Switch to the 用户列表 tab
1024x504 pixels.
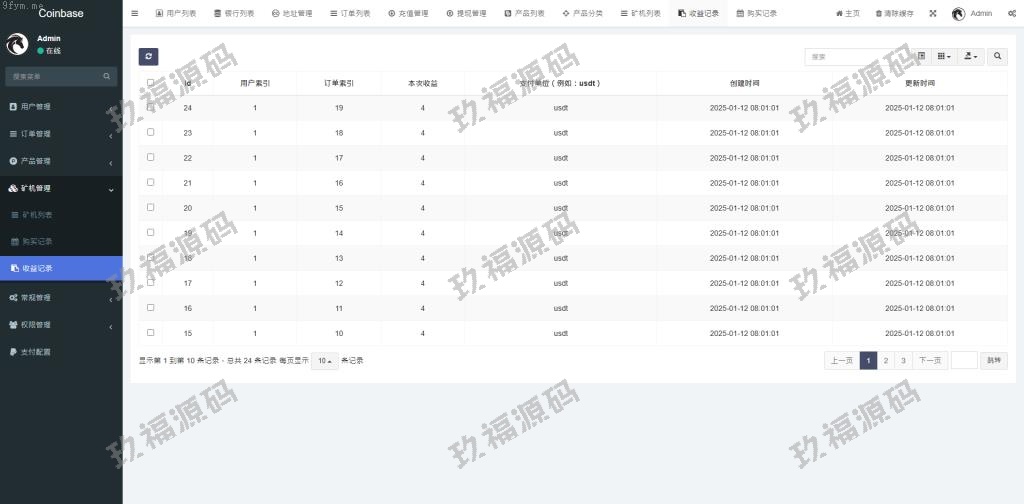[x=176, y=14]
